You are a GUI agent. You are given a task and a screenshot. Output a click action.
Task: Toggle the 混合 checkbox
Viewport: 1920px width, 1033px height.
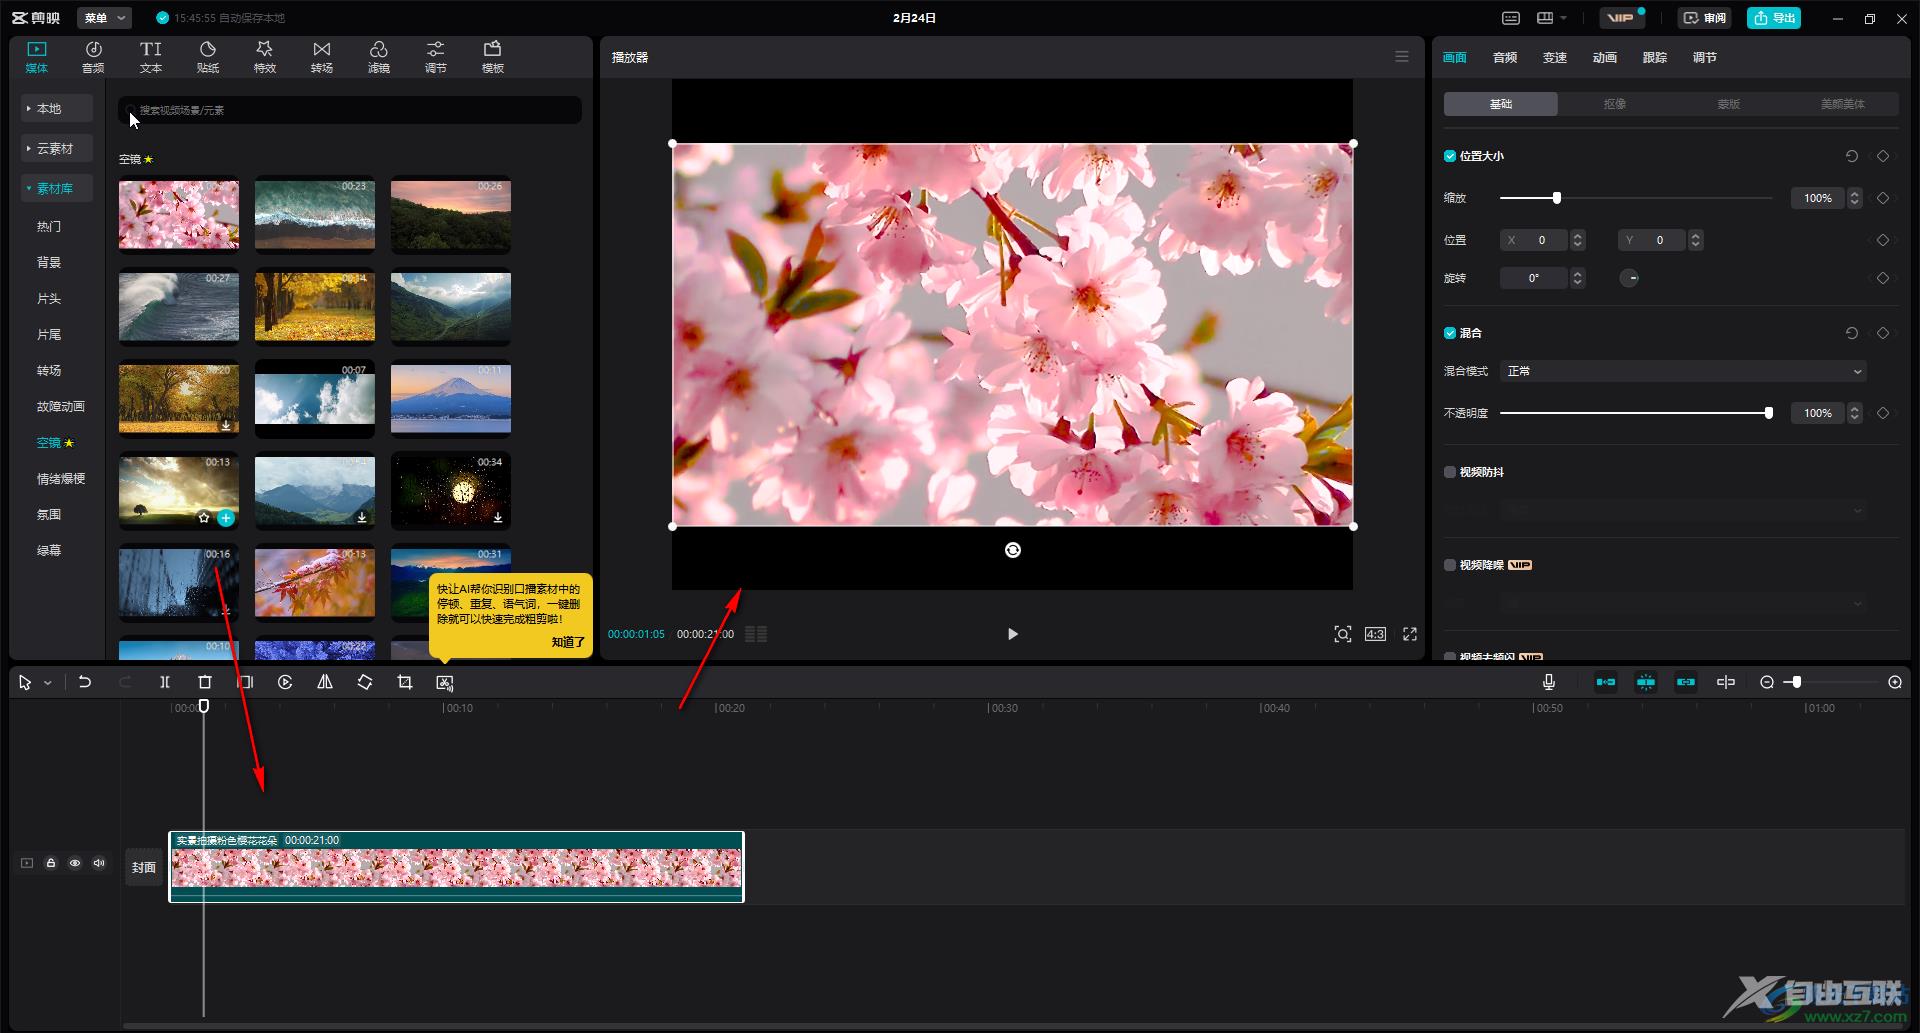(x=1450, y=333)
